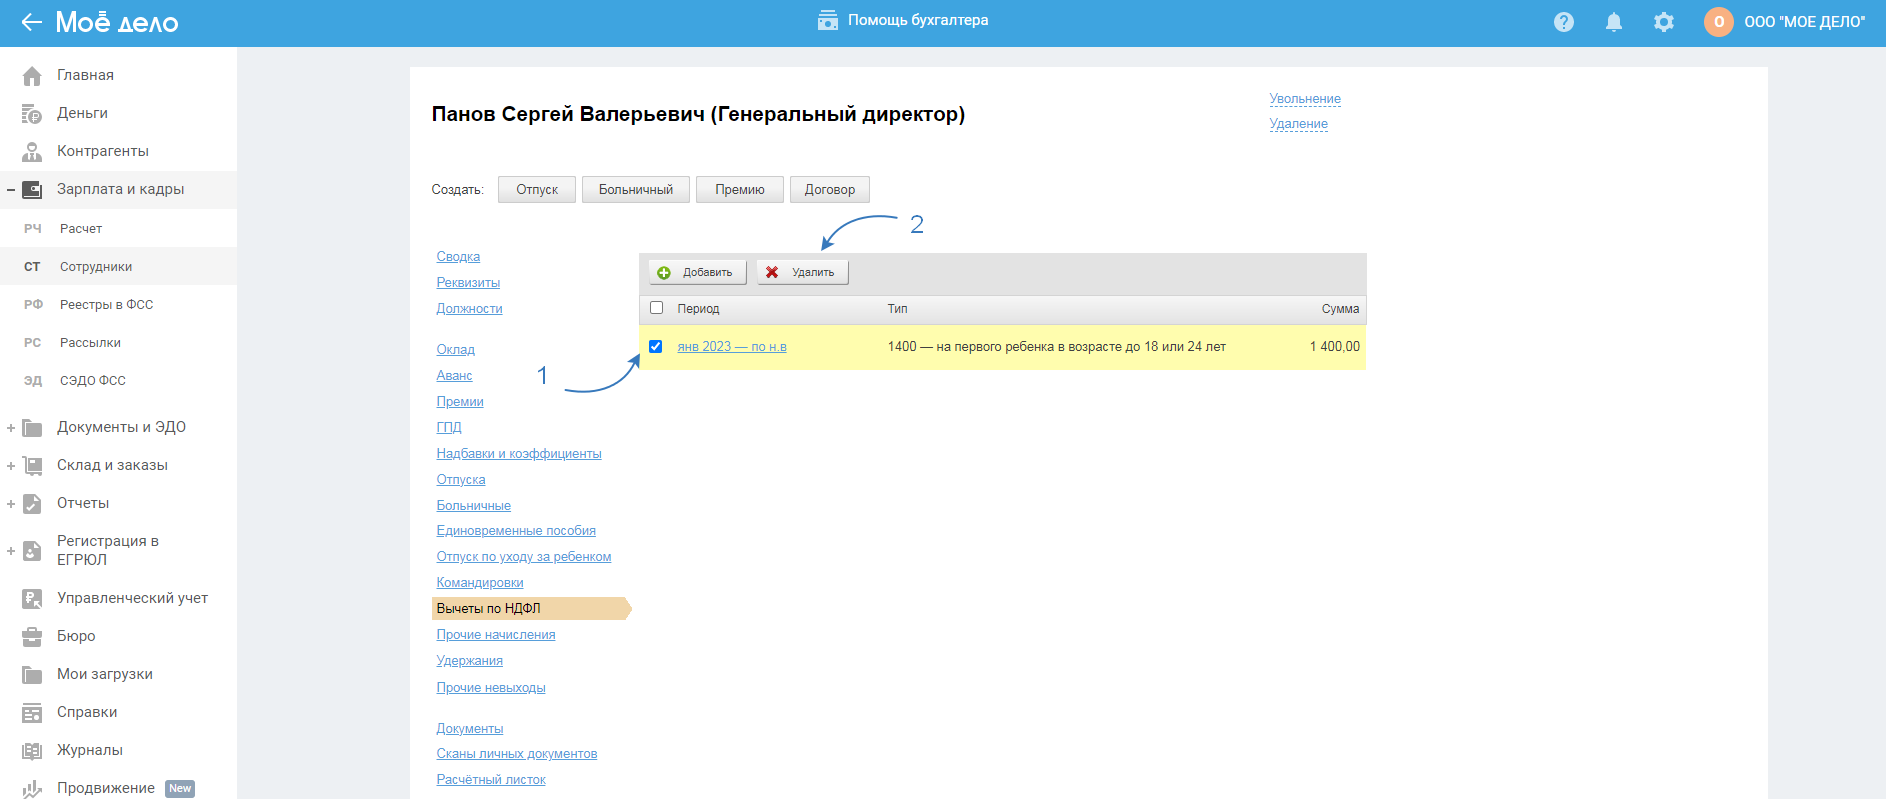The image size is (1886, 799).
Task: Create an Отпуск for the employee
Action: click(x=537, y=190)
